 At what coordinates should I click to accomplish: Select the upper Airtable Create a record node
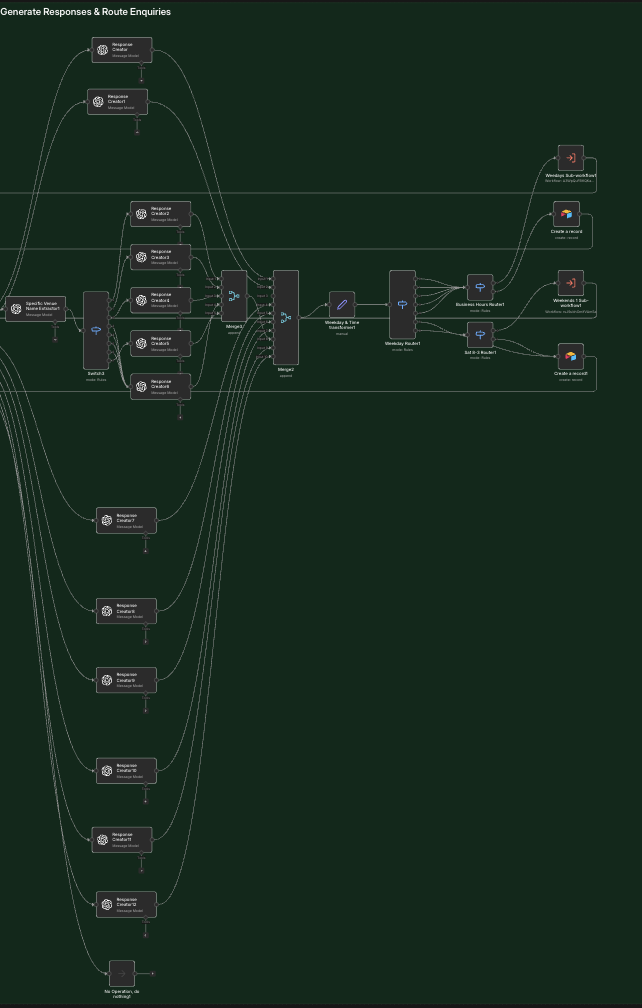click(566, 214)
